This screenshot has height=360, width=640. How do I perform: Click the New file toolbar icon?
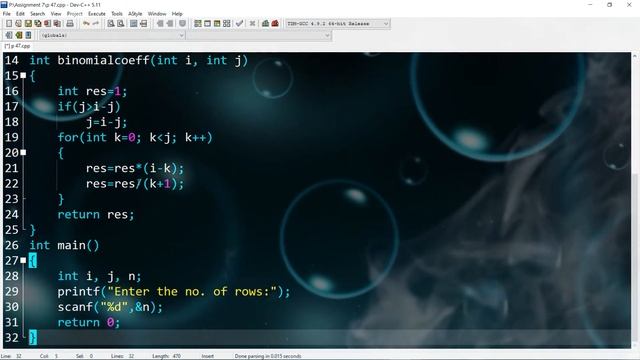9,24
